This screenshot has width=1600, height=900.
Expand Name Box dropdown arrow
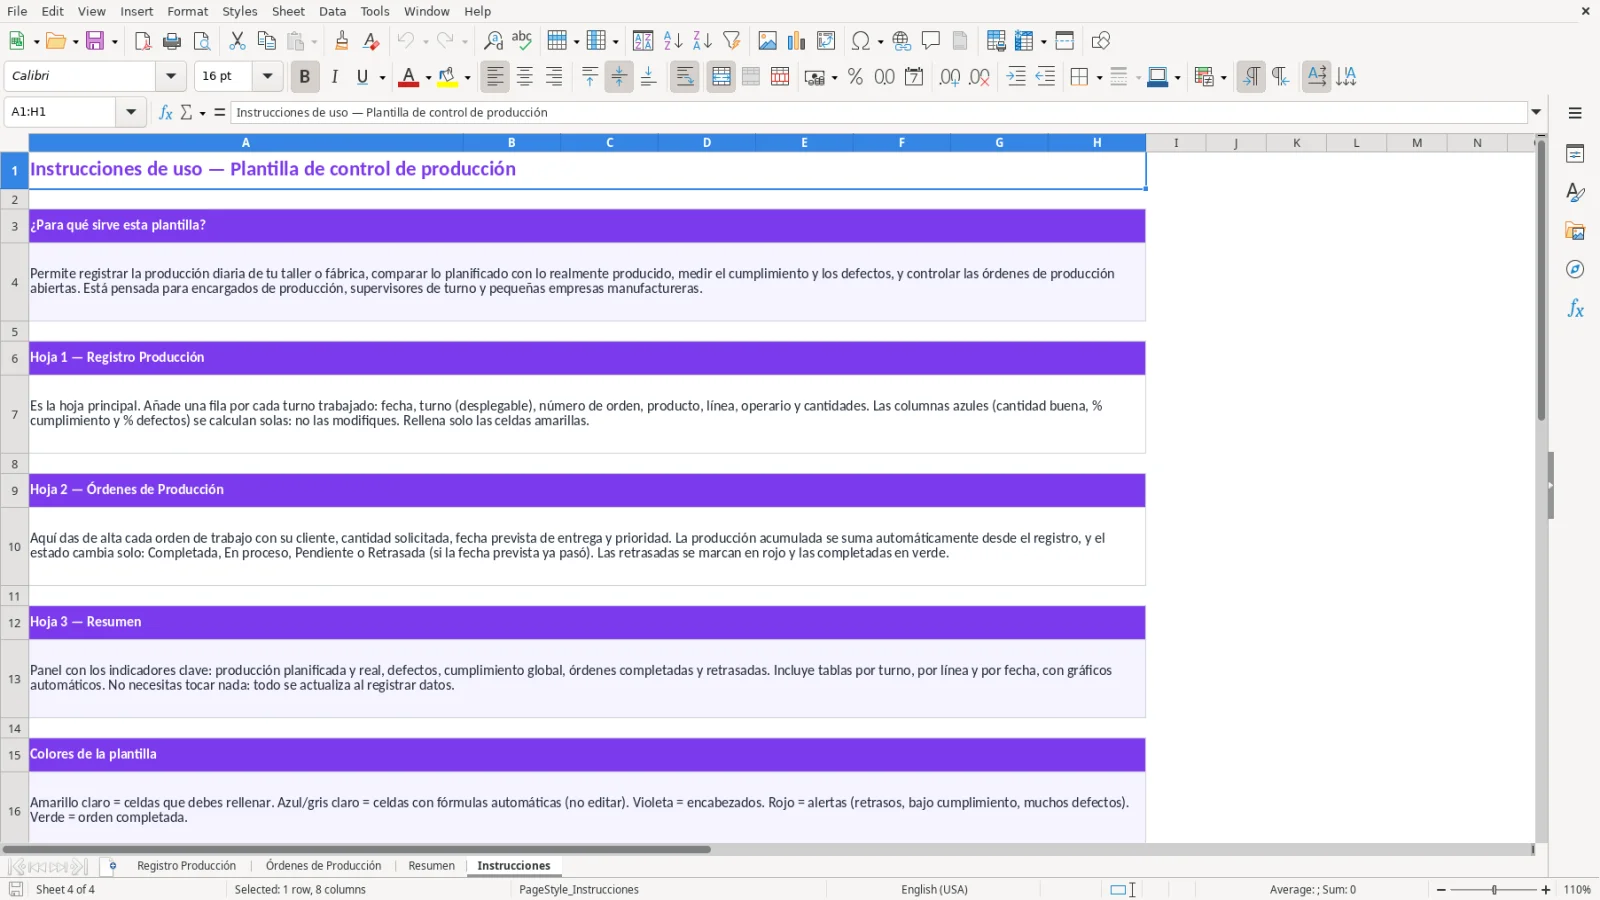tap(131, 112)
